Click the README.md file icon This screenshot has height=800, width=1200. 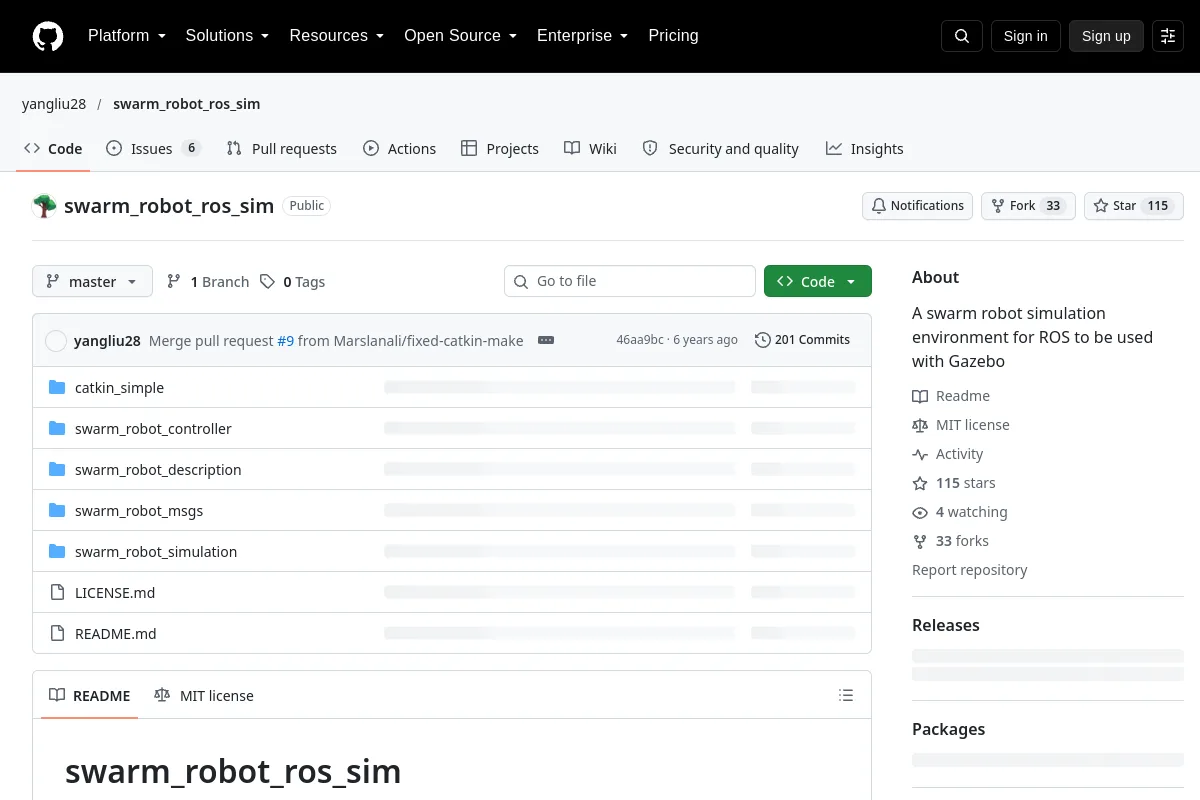coord(57,634)
